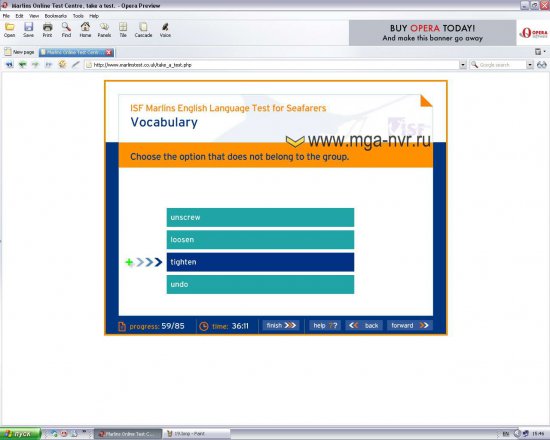Viewport: 550px width, 440px height.
Task: Click the forward button in test
Action: coord(409,326)
